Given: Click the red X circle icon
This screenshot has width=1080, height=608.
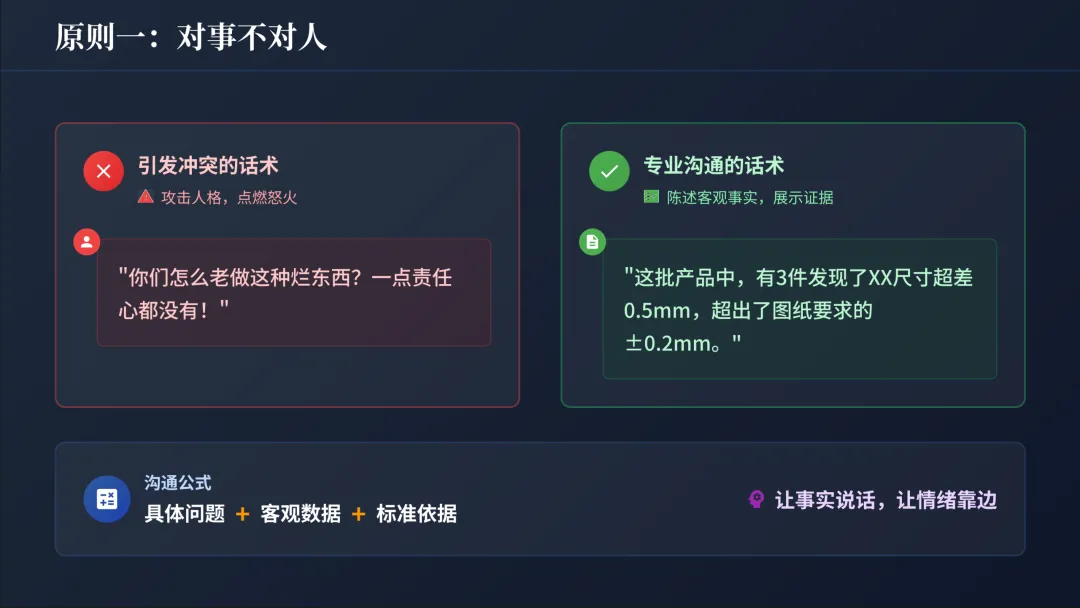Looking at the screenshot, I should tap(103, 171).
